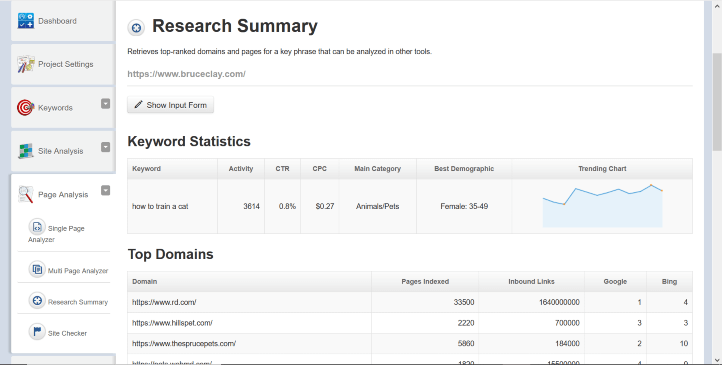Click the trending chart graph

pos(602,206)
